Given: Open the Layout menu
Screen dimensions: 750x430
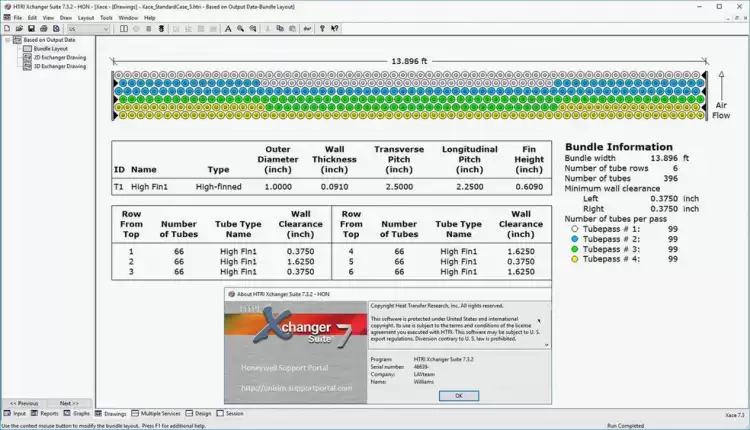Looking at the screenshot, I should click(x=86, y=18).
